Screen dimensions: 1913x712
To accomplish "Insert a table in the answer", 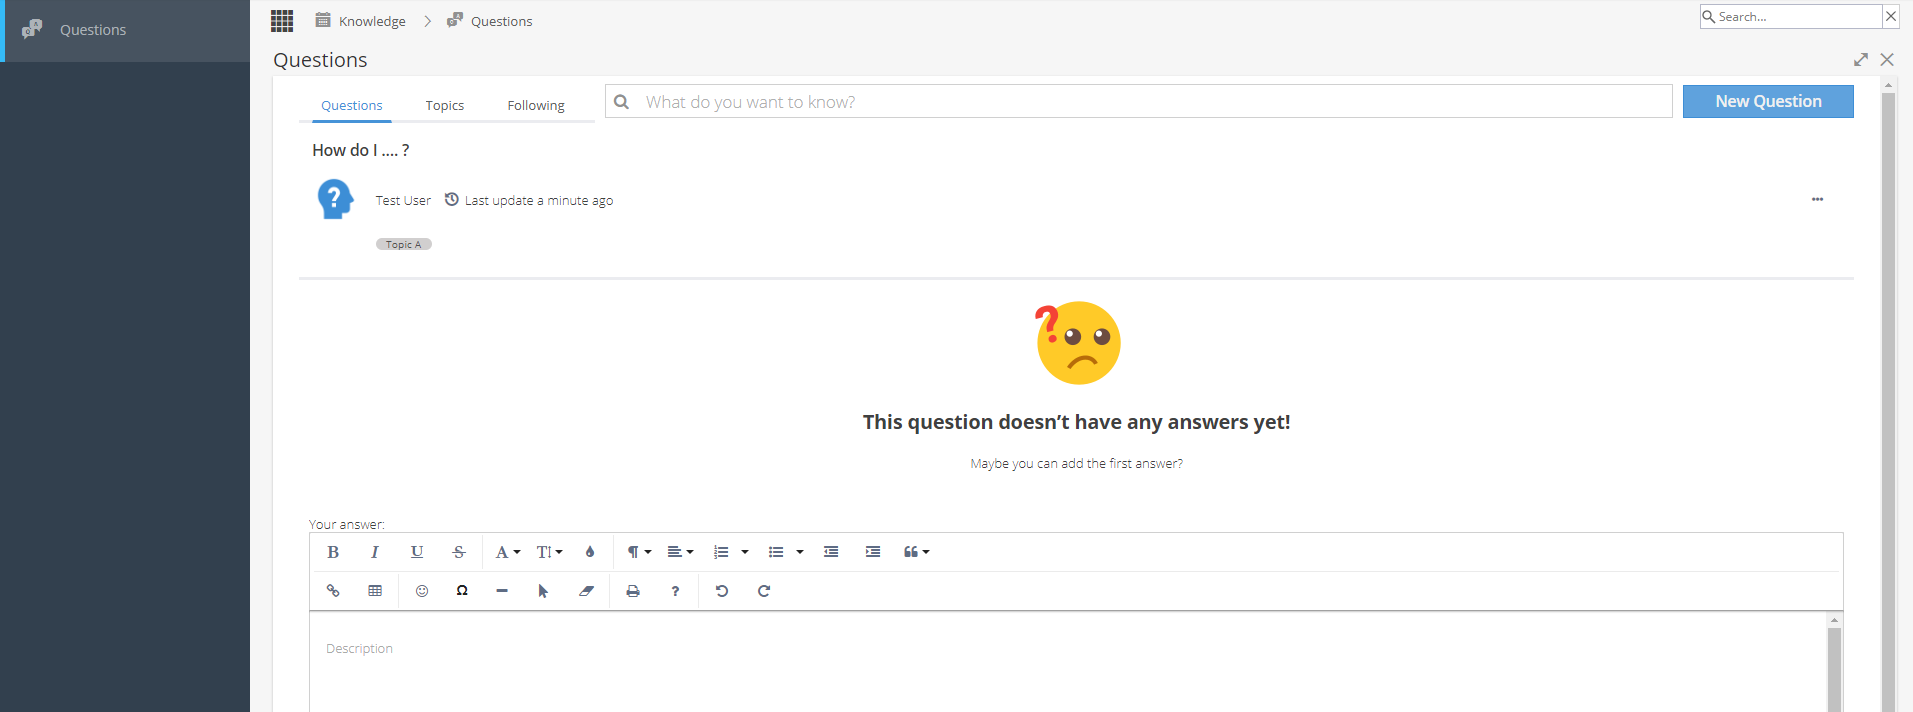I will point(375,591).
